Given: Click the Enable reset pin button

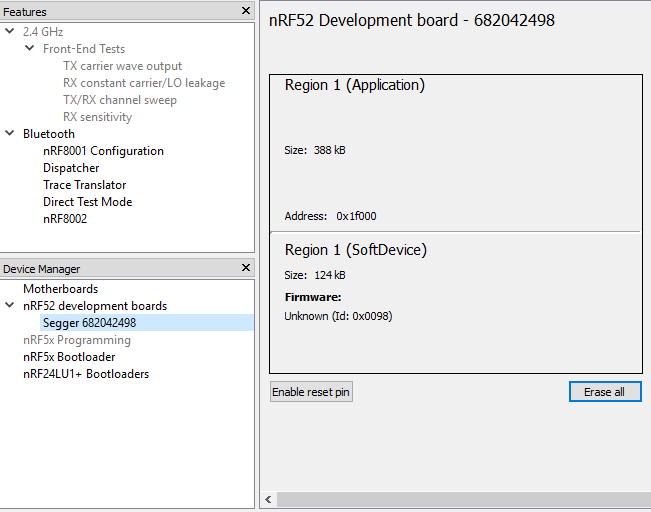Looking at the screenshot, I should (x=311, y=392).
